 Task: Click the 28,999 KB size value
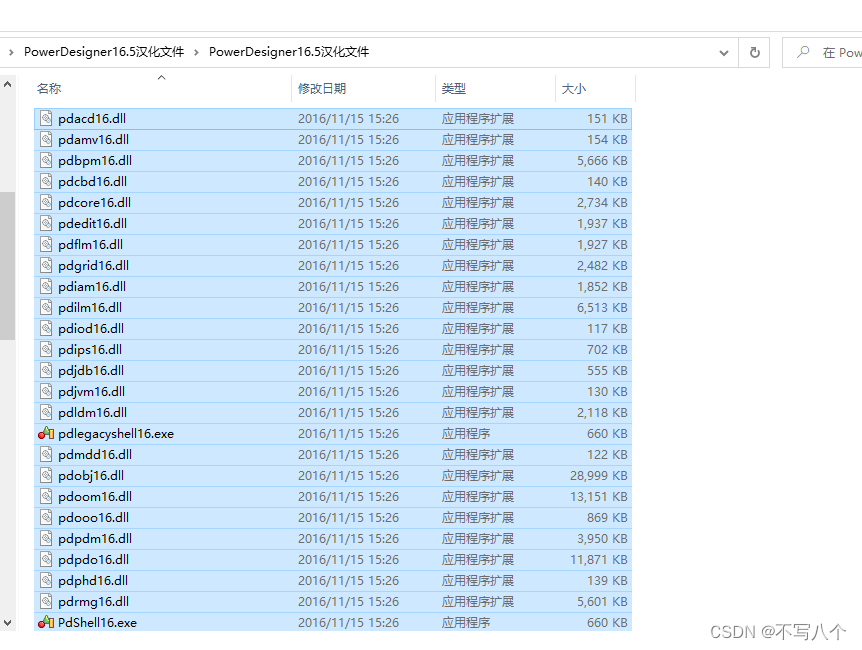click(x=598, y=475)
